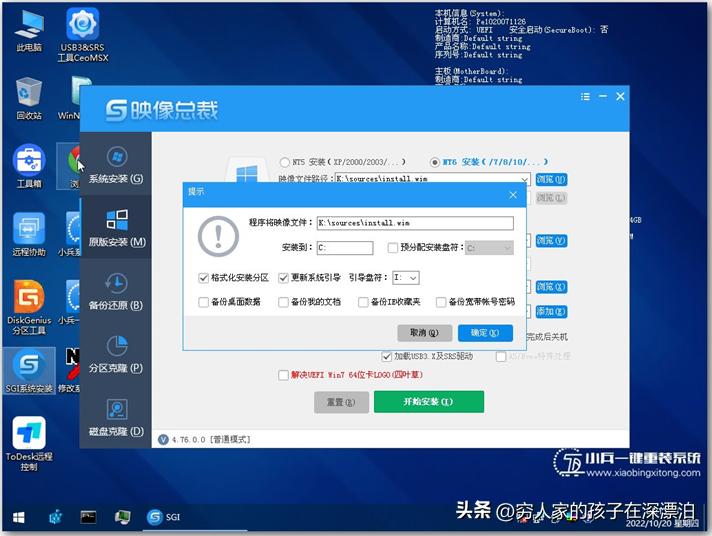Click date 2022/10/20 in system tray

tap(648, 523)
